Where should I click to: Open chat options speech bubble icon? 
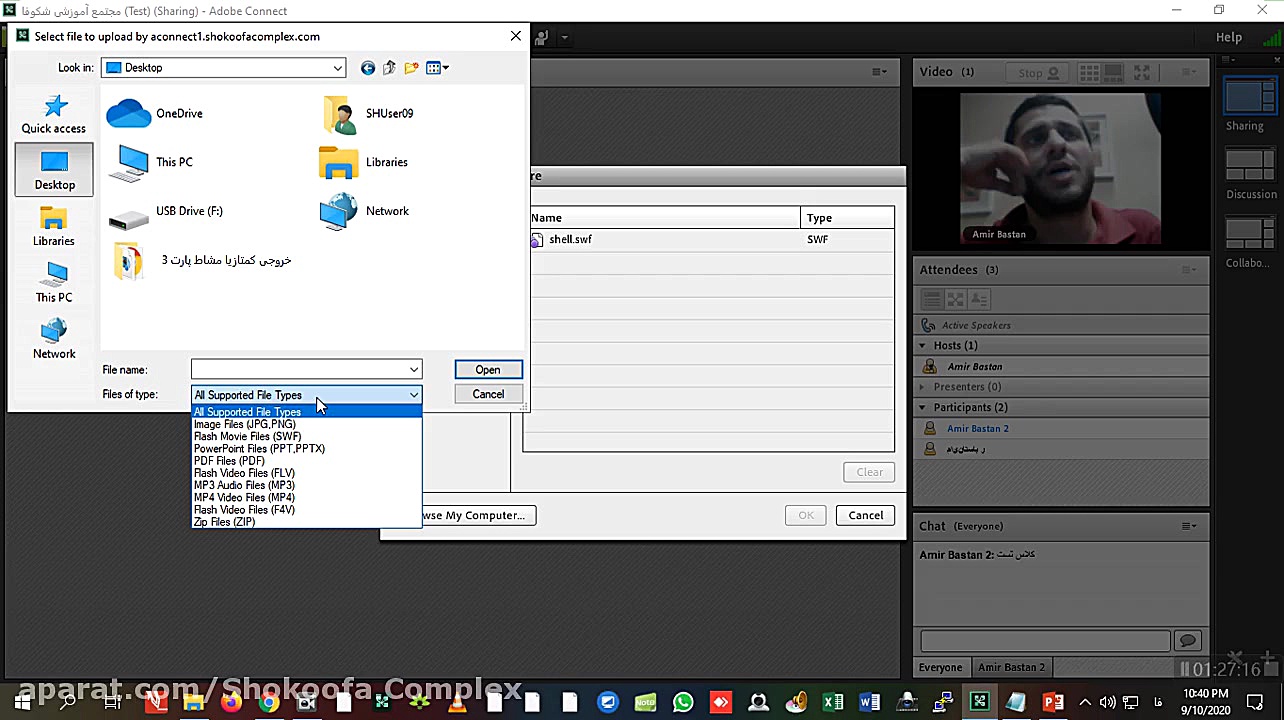click(x=1187, y=640)
